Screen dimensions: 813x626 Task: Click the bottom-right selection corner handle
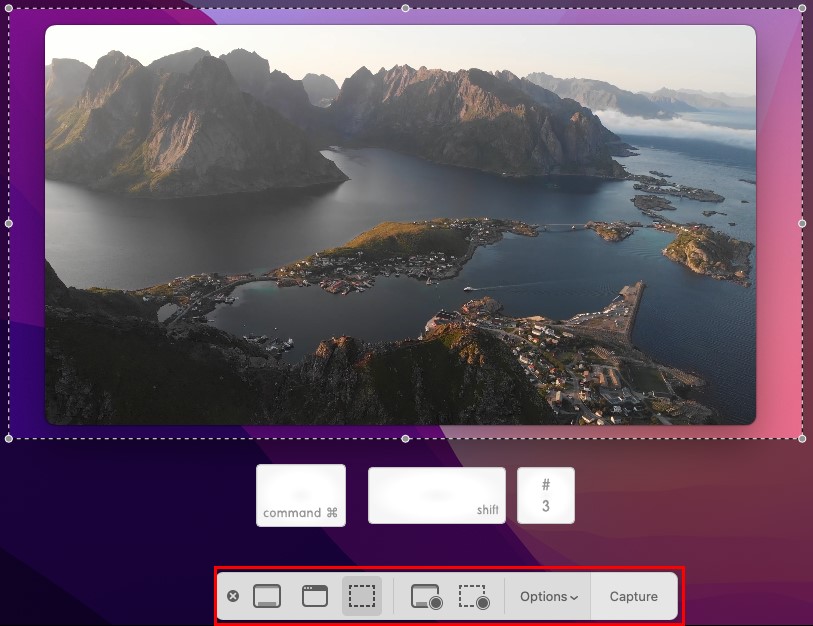click(x=802, y=439)
